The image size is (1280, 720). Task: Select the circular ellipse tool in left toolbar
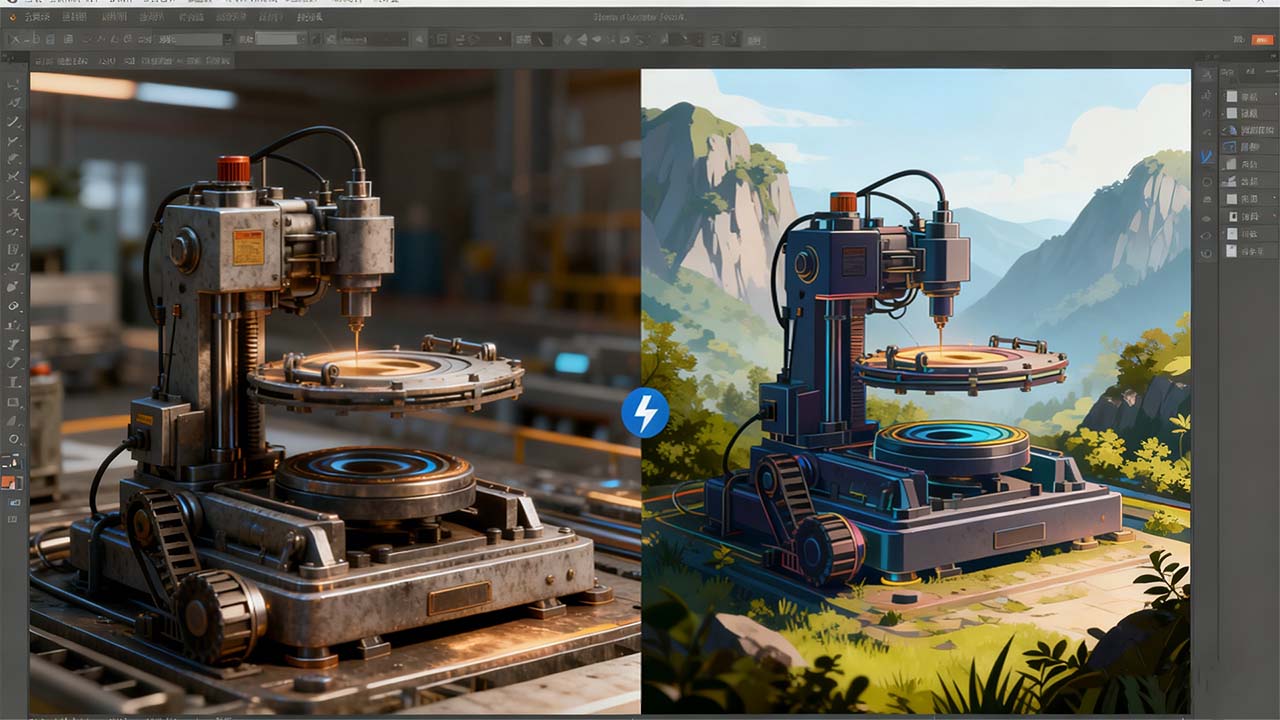[14, 439]
